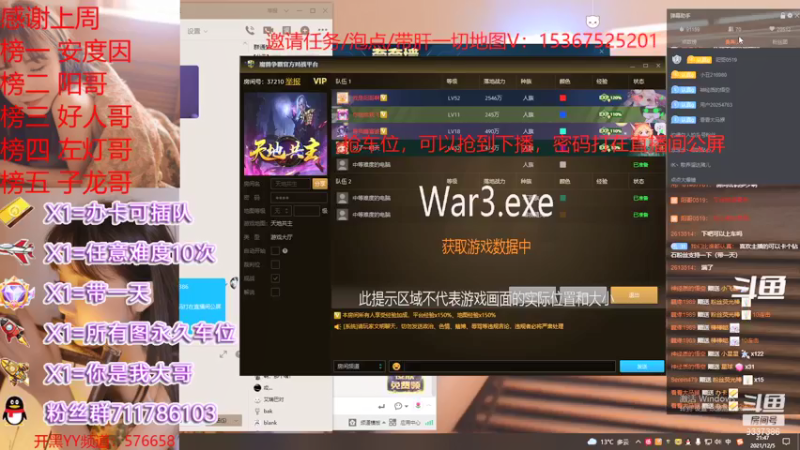
Task: Open the room channel dropdown beside the chat input
Action: coord(359,366)
